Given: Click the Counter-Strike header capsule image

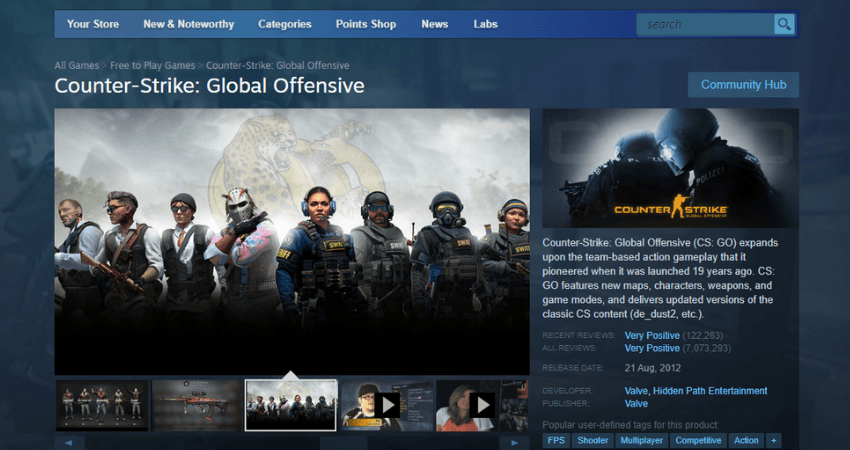Looking at the screenshot, I should click(x=670, y=168).
